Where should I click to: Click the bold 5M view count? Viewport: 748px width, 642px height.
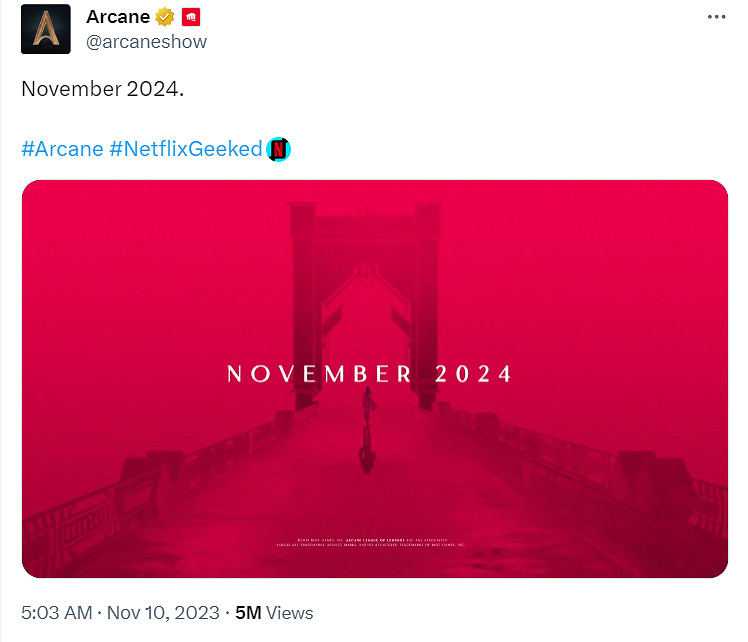pyautogui.click(x=247, y=612)
